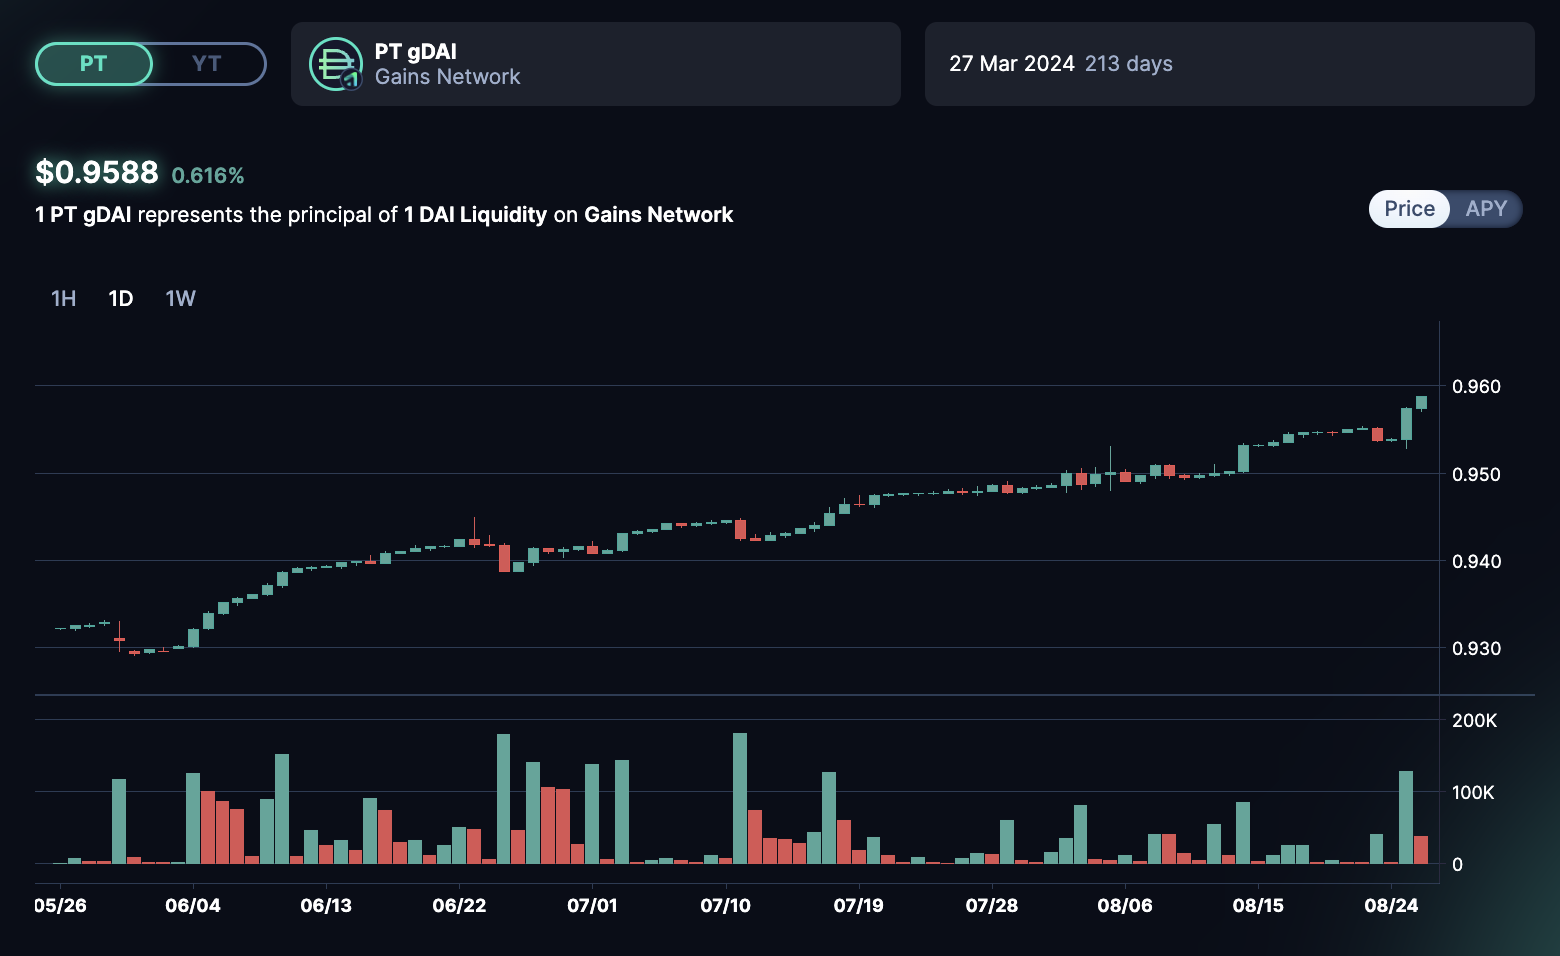Click the 06/22 date on time axis
The height and width of the screenshot is (956, 1560).
[x=459, y=906]
